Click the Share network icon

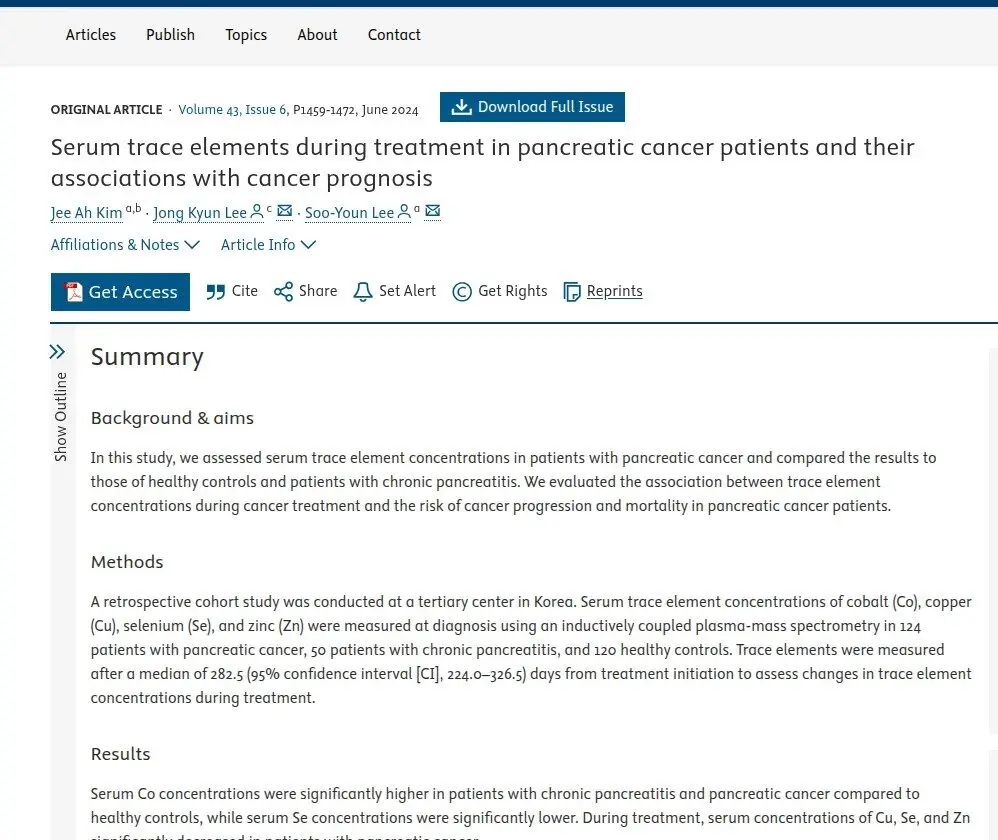pos(283,291)
